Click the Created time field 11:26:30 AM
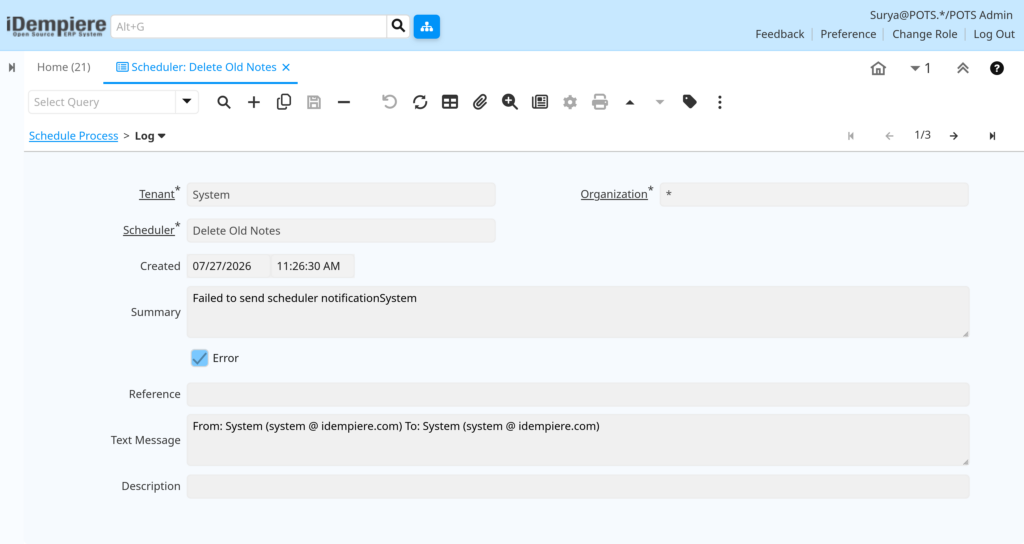The image size is (1024, 544). [x=313, y=266]
